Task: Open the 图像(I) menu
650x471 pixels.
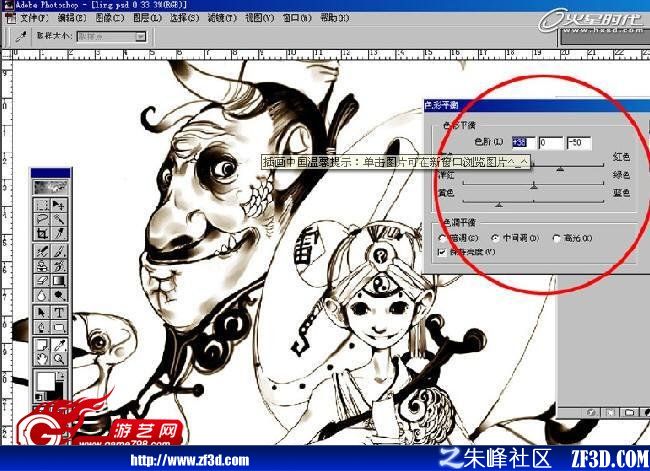Action: [109, 18]
